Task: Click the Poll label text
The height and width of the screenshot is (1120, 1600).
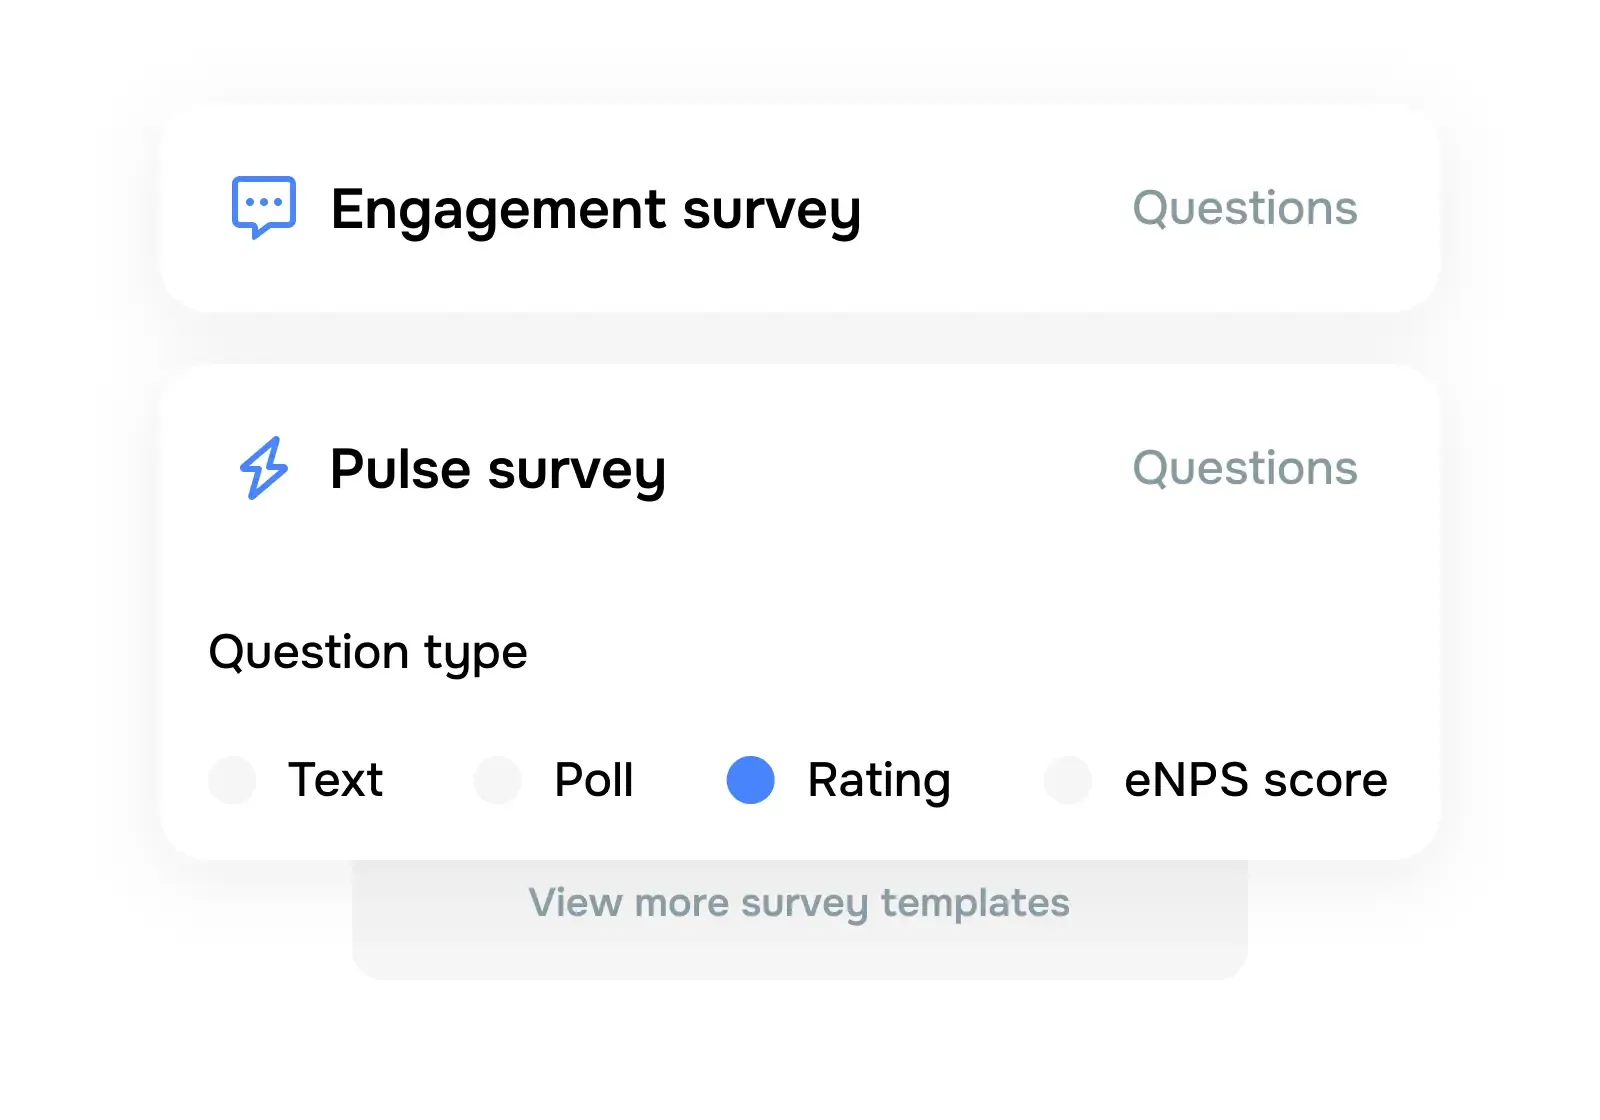Action: (594, 781)
